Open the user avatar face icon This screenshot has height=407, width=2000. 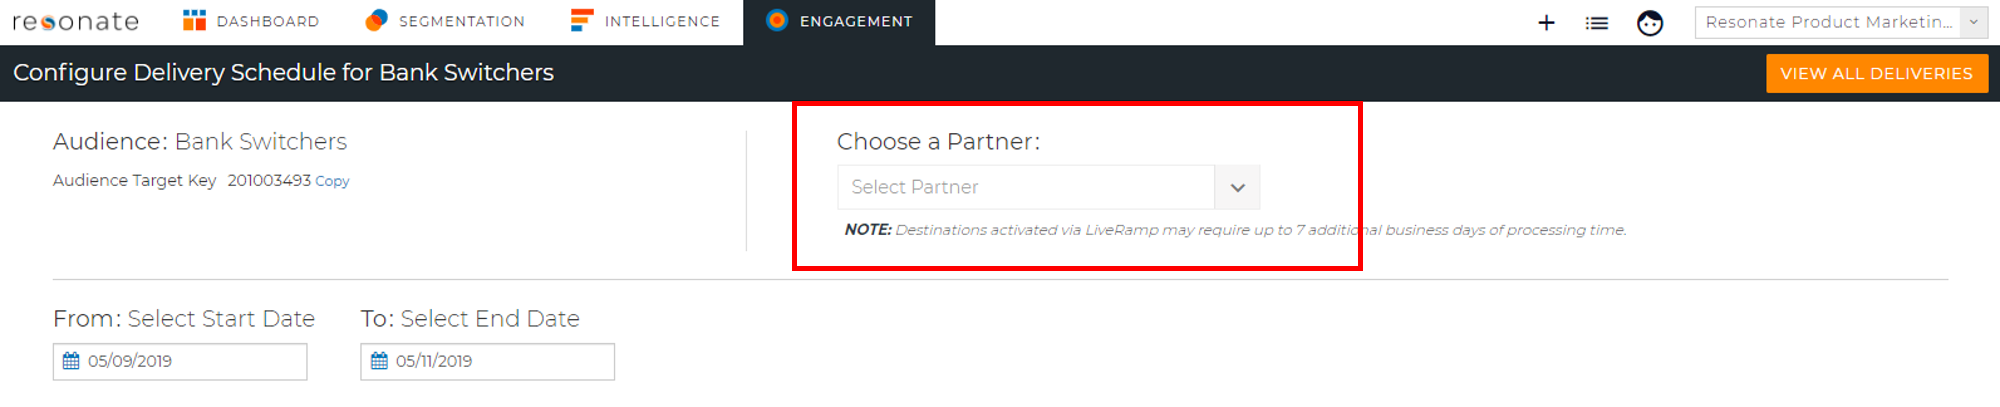tap(1650, 22)
